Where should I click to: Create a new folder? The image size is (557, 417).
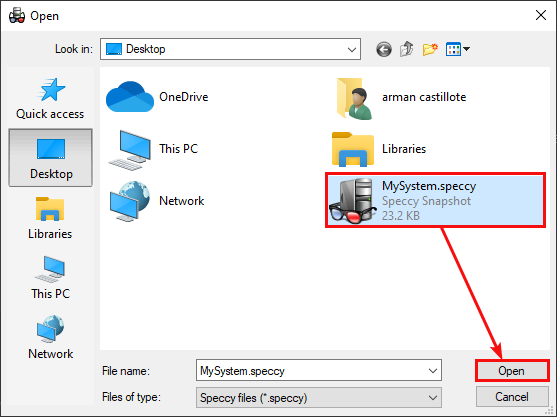click(430, 49)
